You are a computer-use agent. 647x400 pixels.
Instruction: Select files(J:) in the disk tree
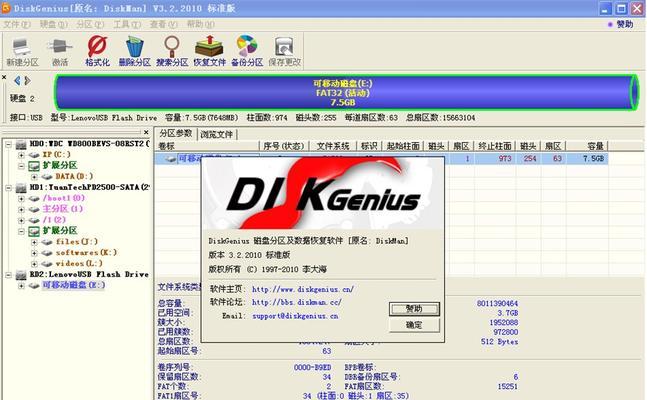tap(76, 241)
